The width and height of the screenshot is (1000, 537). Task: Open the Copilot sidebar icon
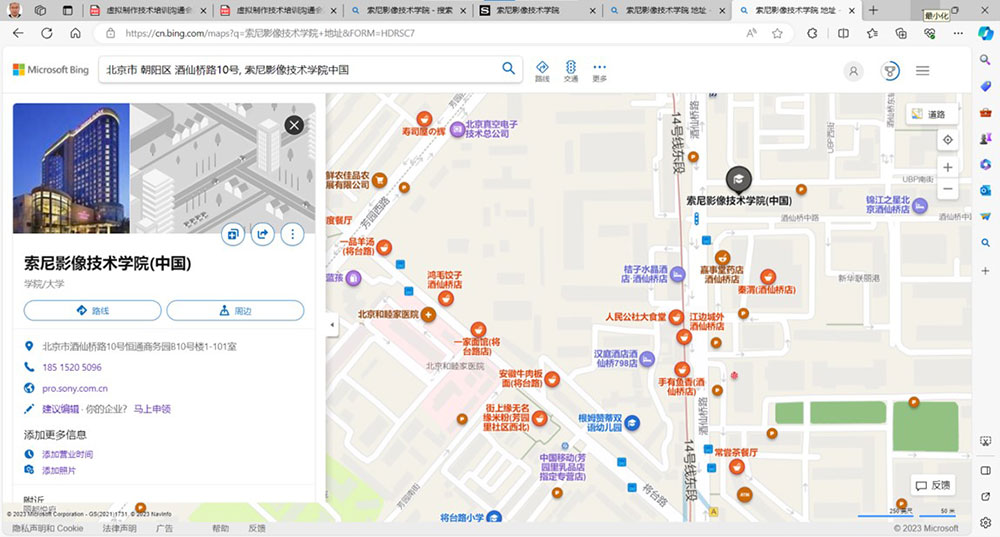[x=985, y=33]
